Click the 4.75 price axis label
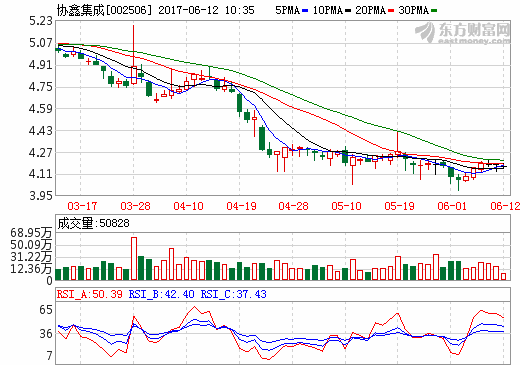This screenshot has height=365, width=520. pos(41,87)
